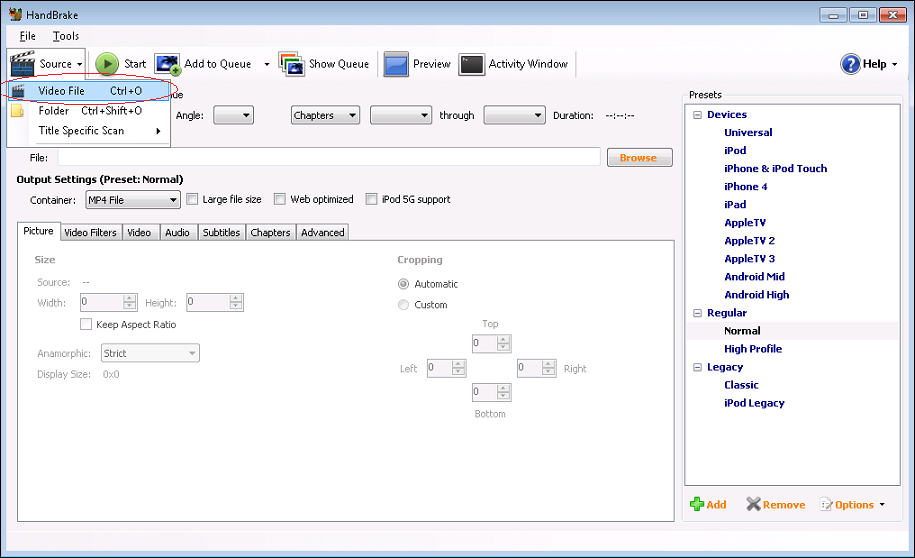
Task: Select the iPad preset
Action: point(735,205)
